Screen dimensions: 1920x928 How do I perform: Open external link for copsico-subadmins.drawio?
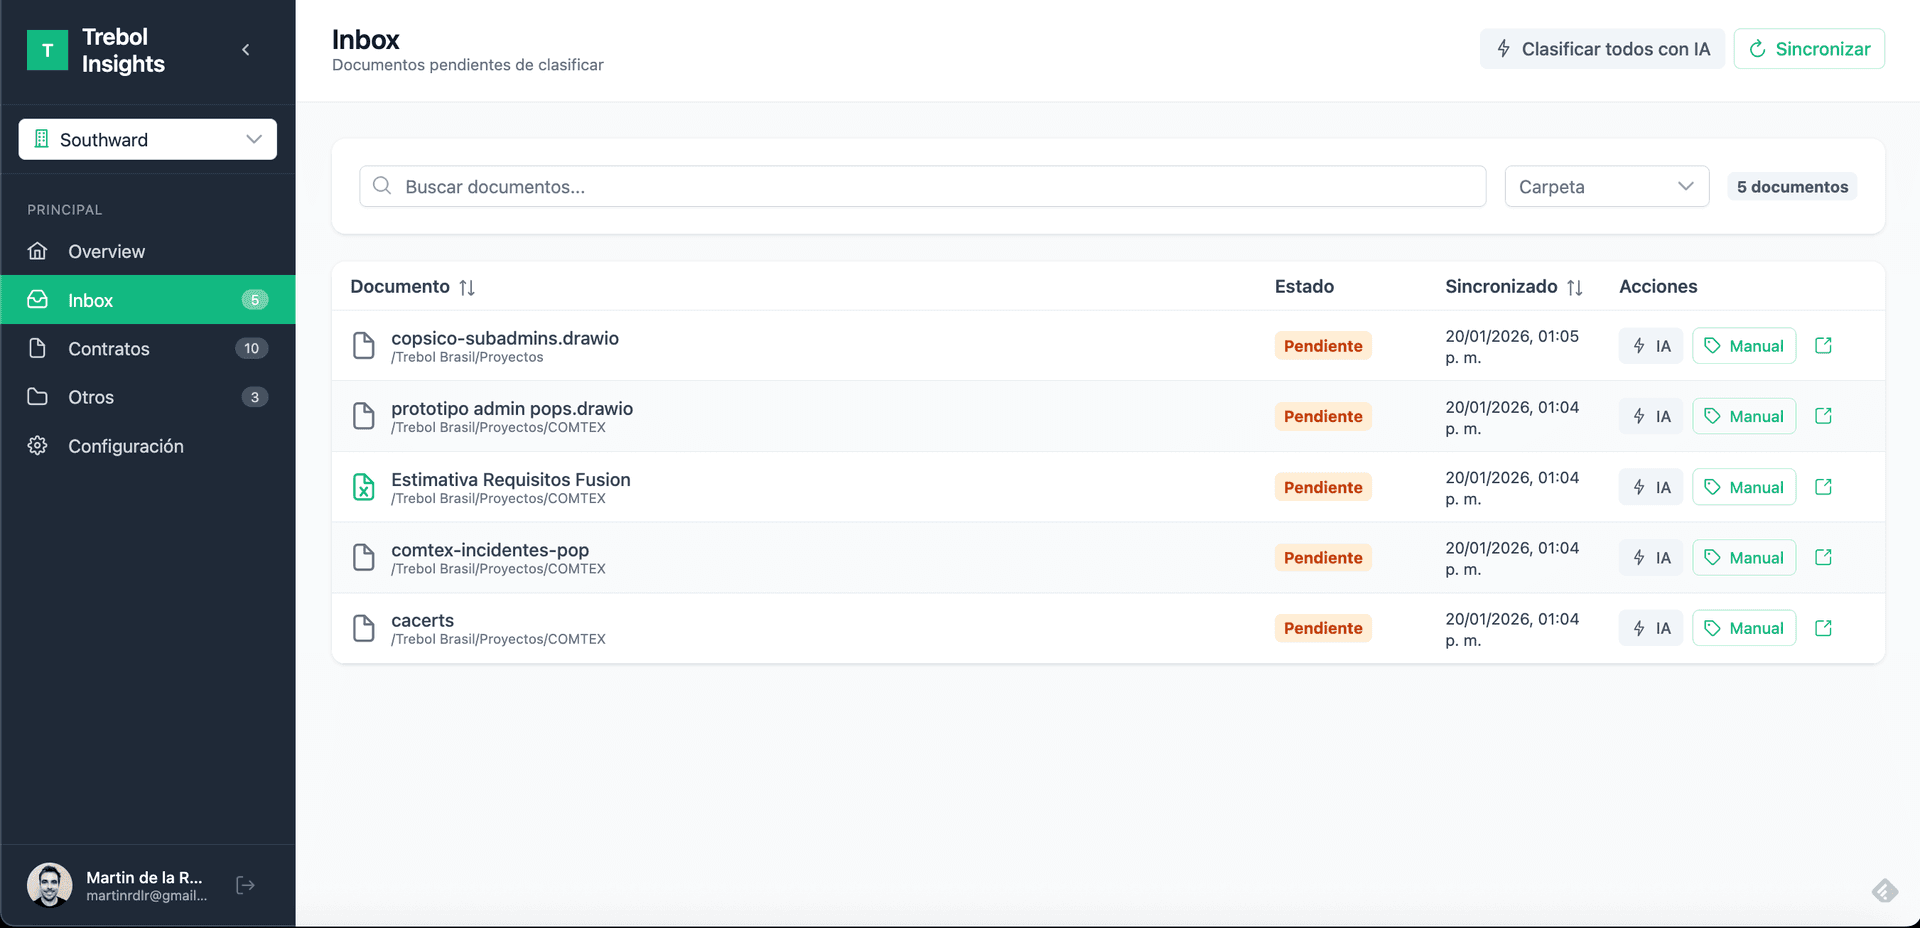click(x=1823, y=346)
